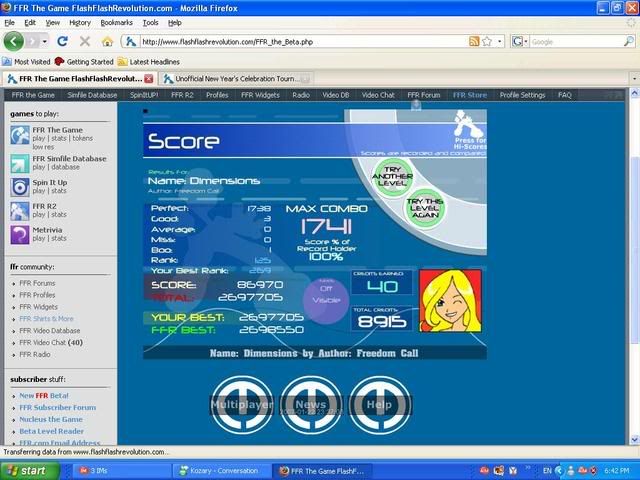The image size is (640, 480).
Task: Click the FFR R2 sidebar icon
Action: coord(20,210)
